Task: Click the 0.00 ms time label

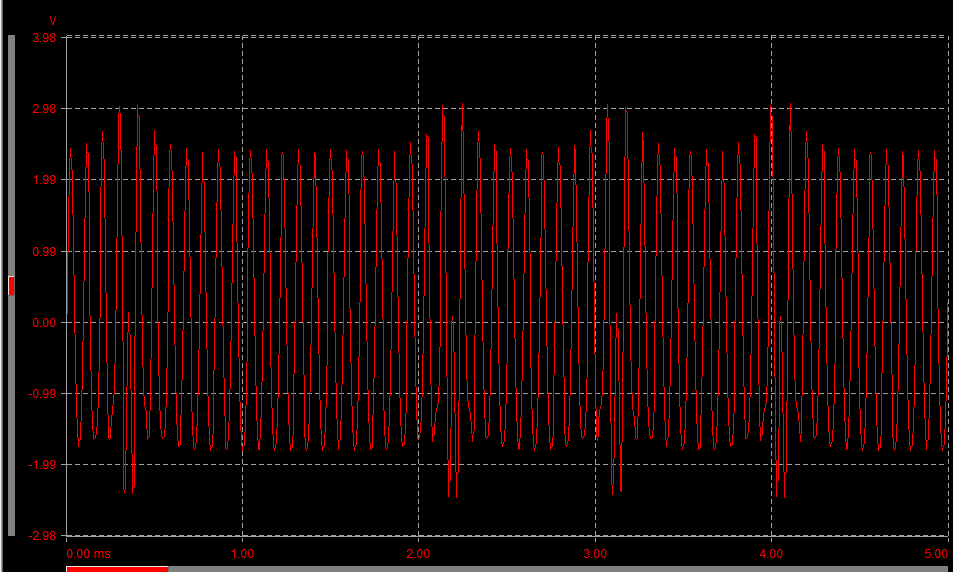Action: pos(89,554)
